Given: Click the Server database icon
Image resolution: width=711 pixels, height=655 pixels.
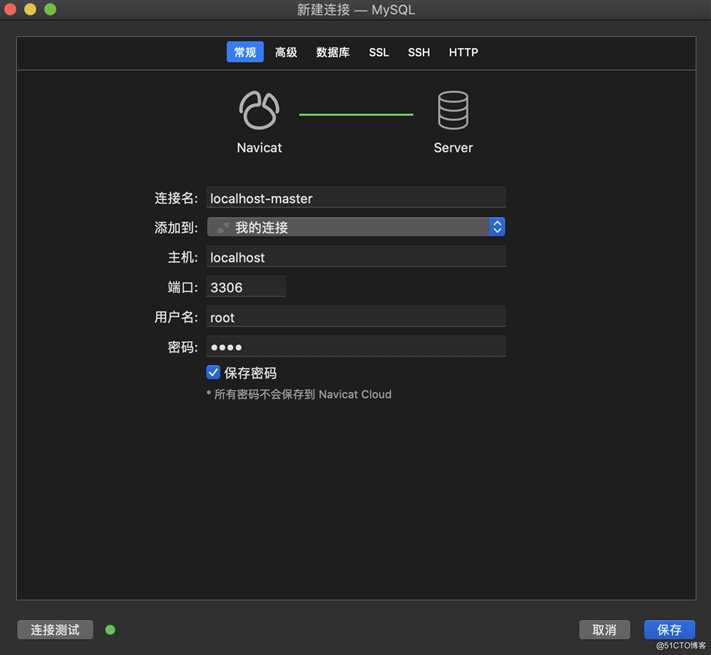Looking at the screenshot, I should click(x=453, y=111).
